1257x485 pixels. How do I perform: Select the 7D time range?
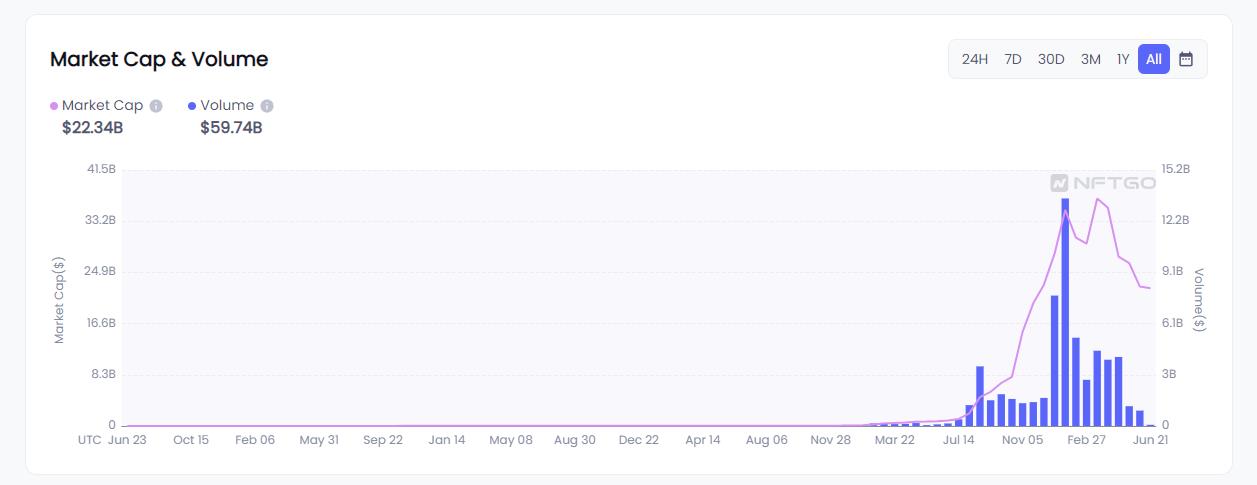point(1013,59)
